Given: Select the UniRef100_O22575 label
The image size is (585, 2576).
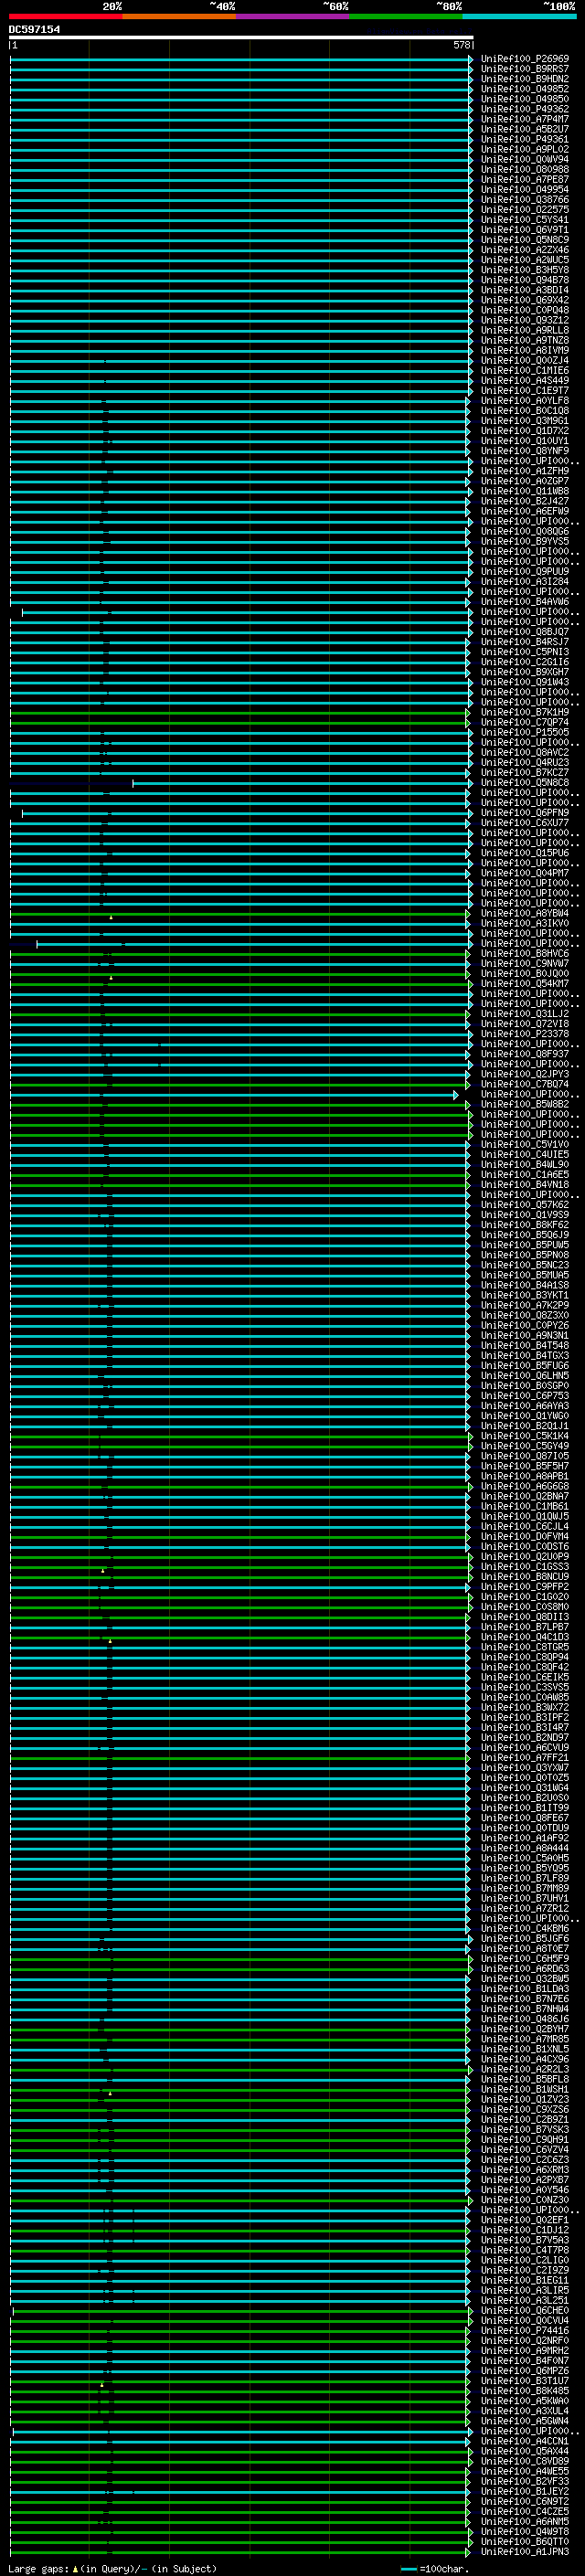Looking at the screenshot, I should [524, 209].
